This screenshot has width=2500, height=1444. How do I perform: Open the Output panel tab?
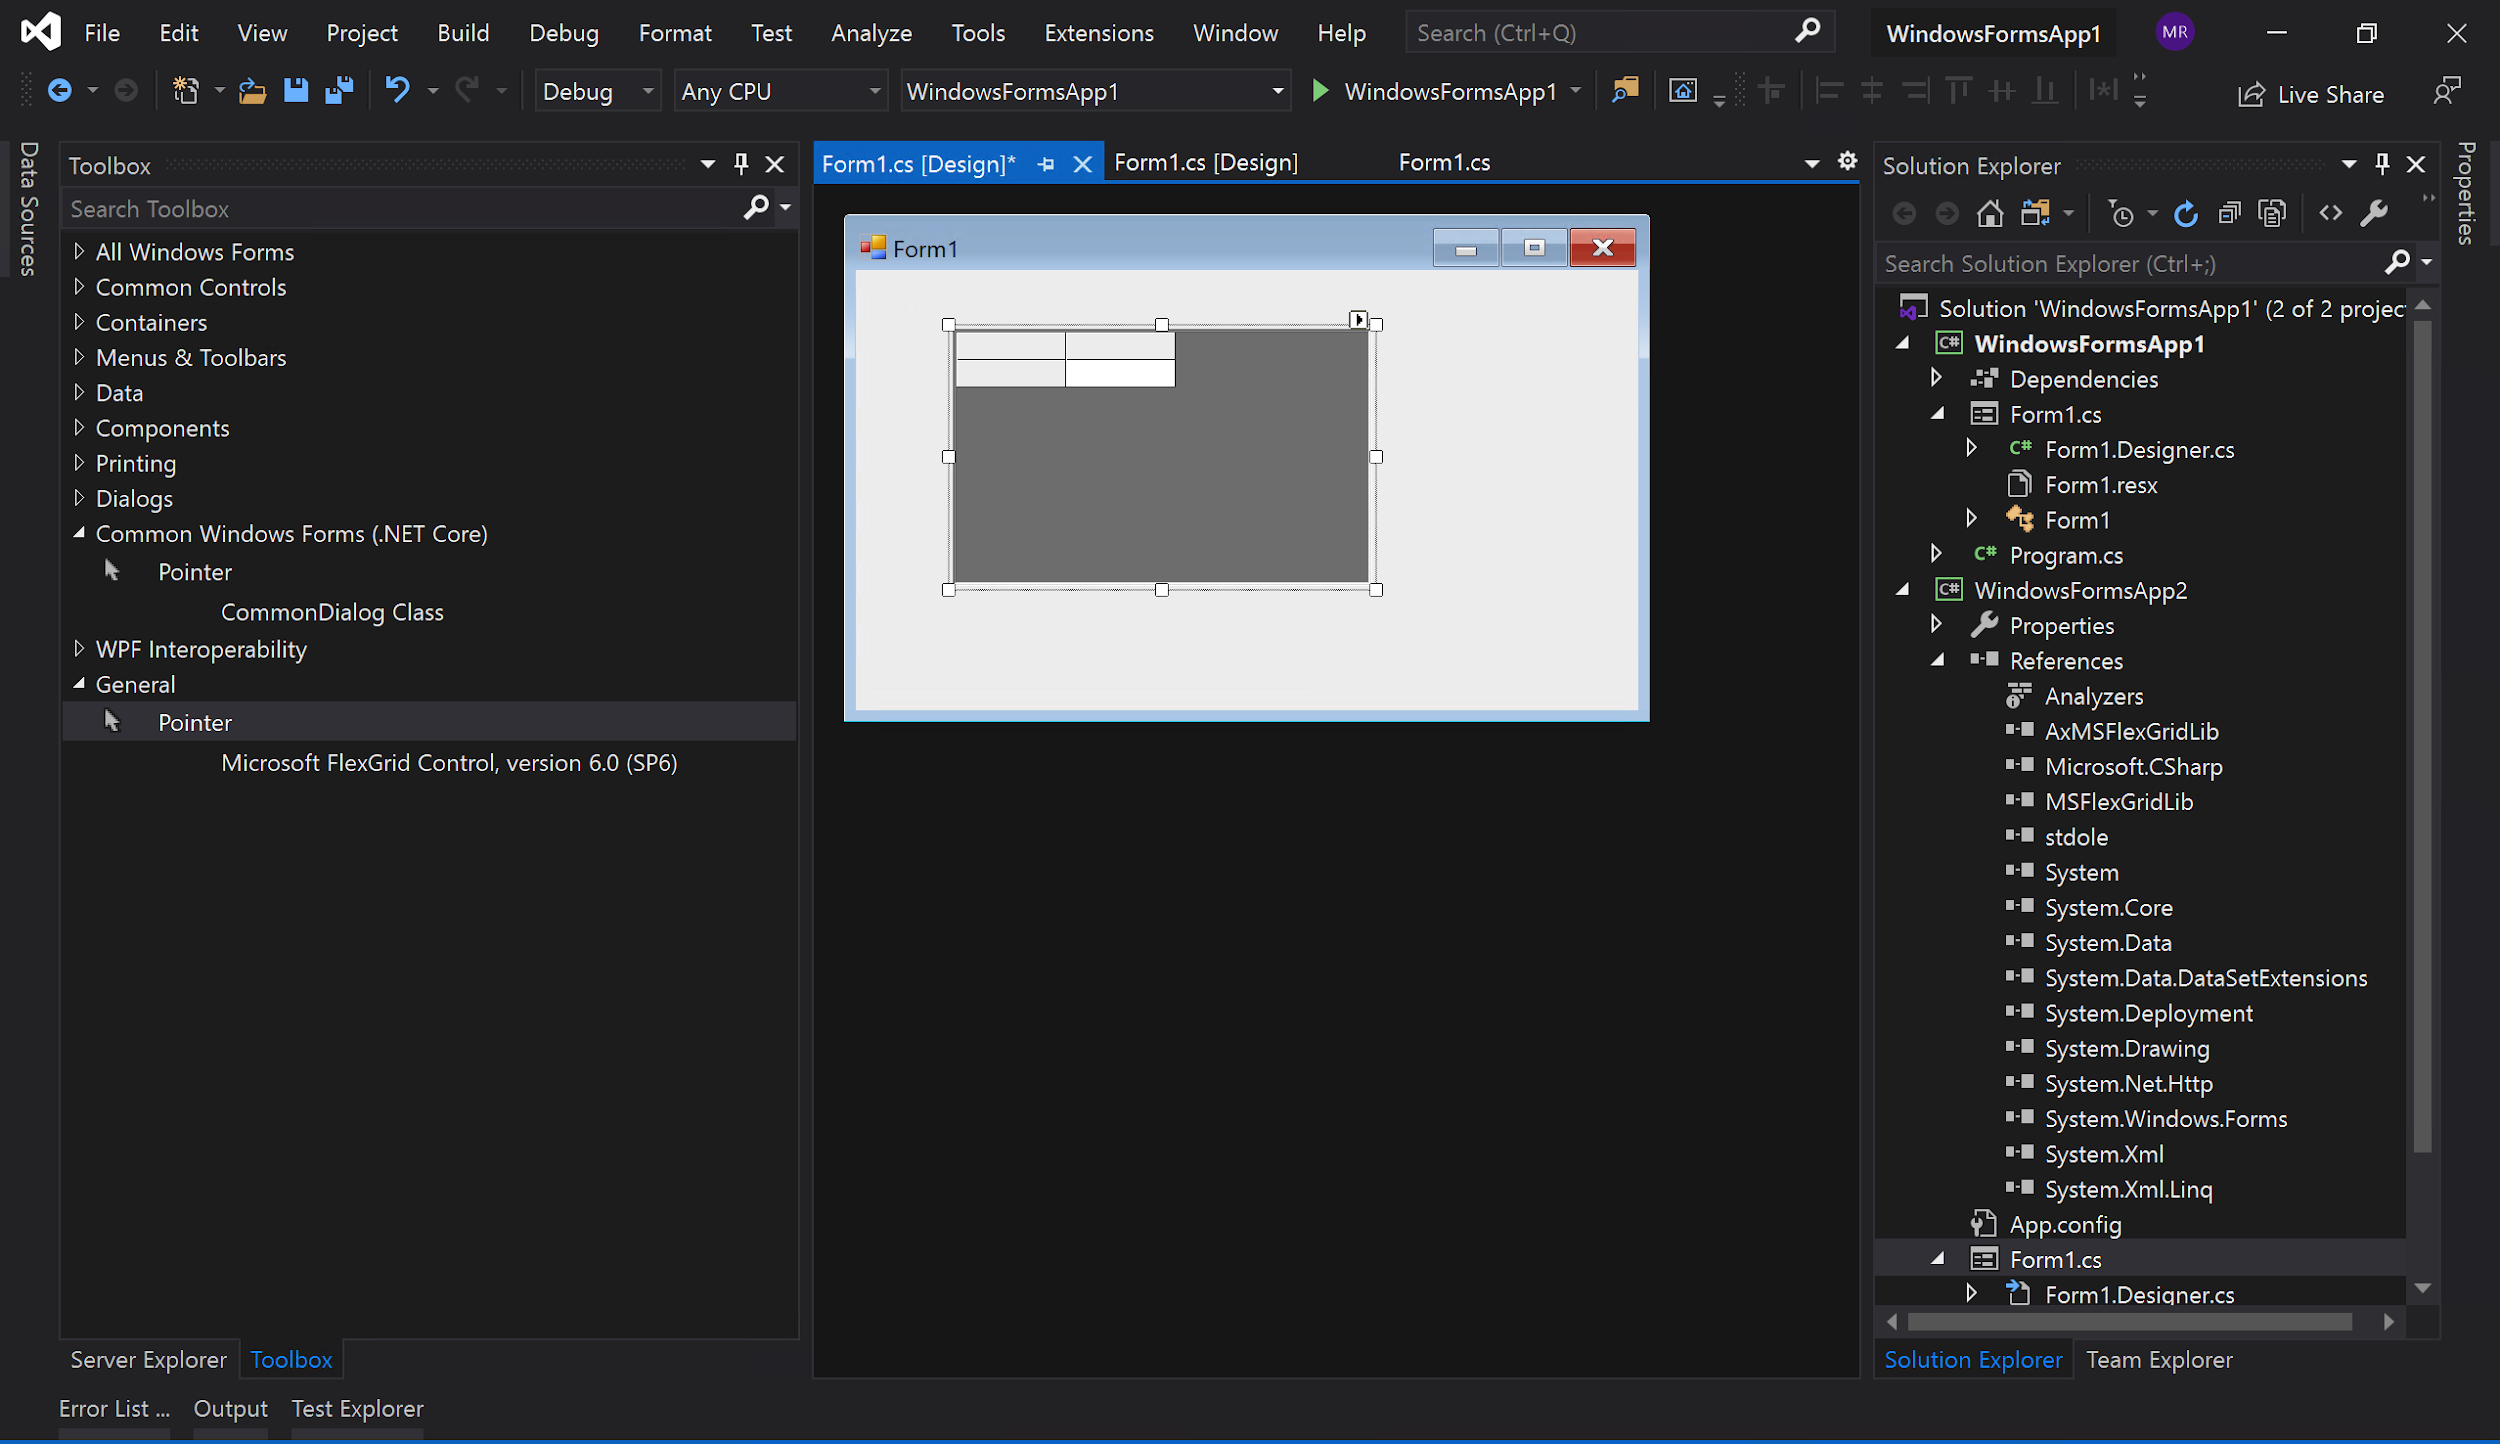point(230,1409)
